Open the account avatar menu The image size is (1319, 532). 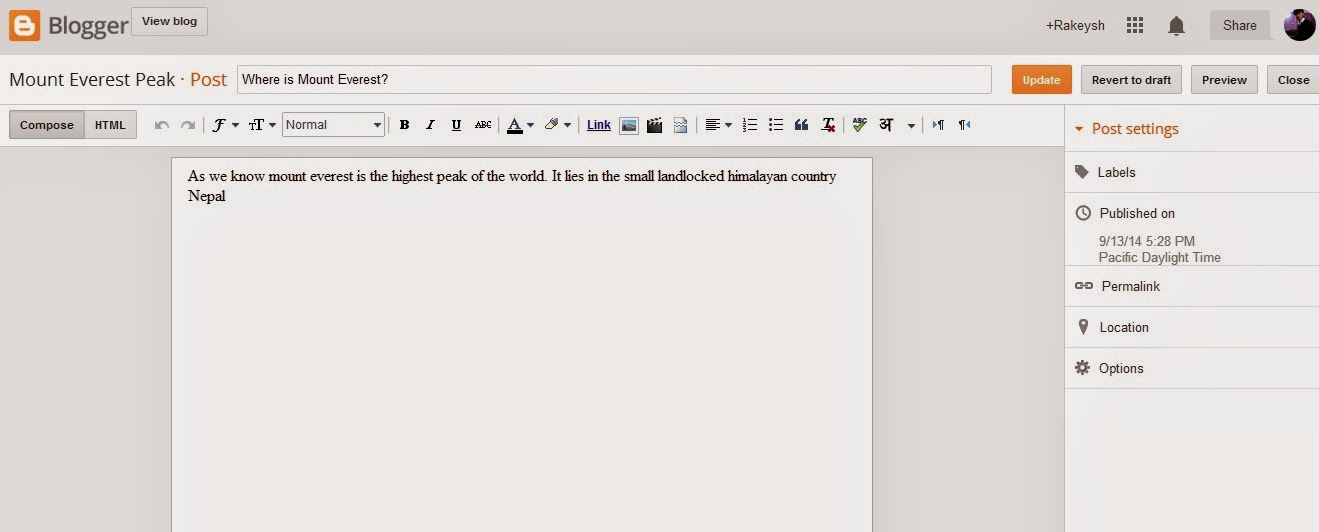coord(1300,25)
